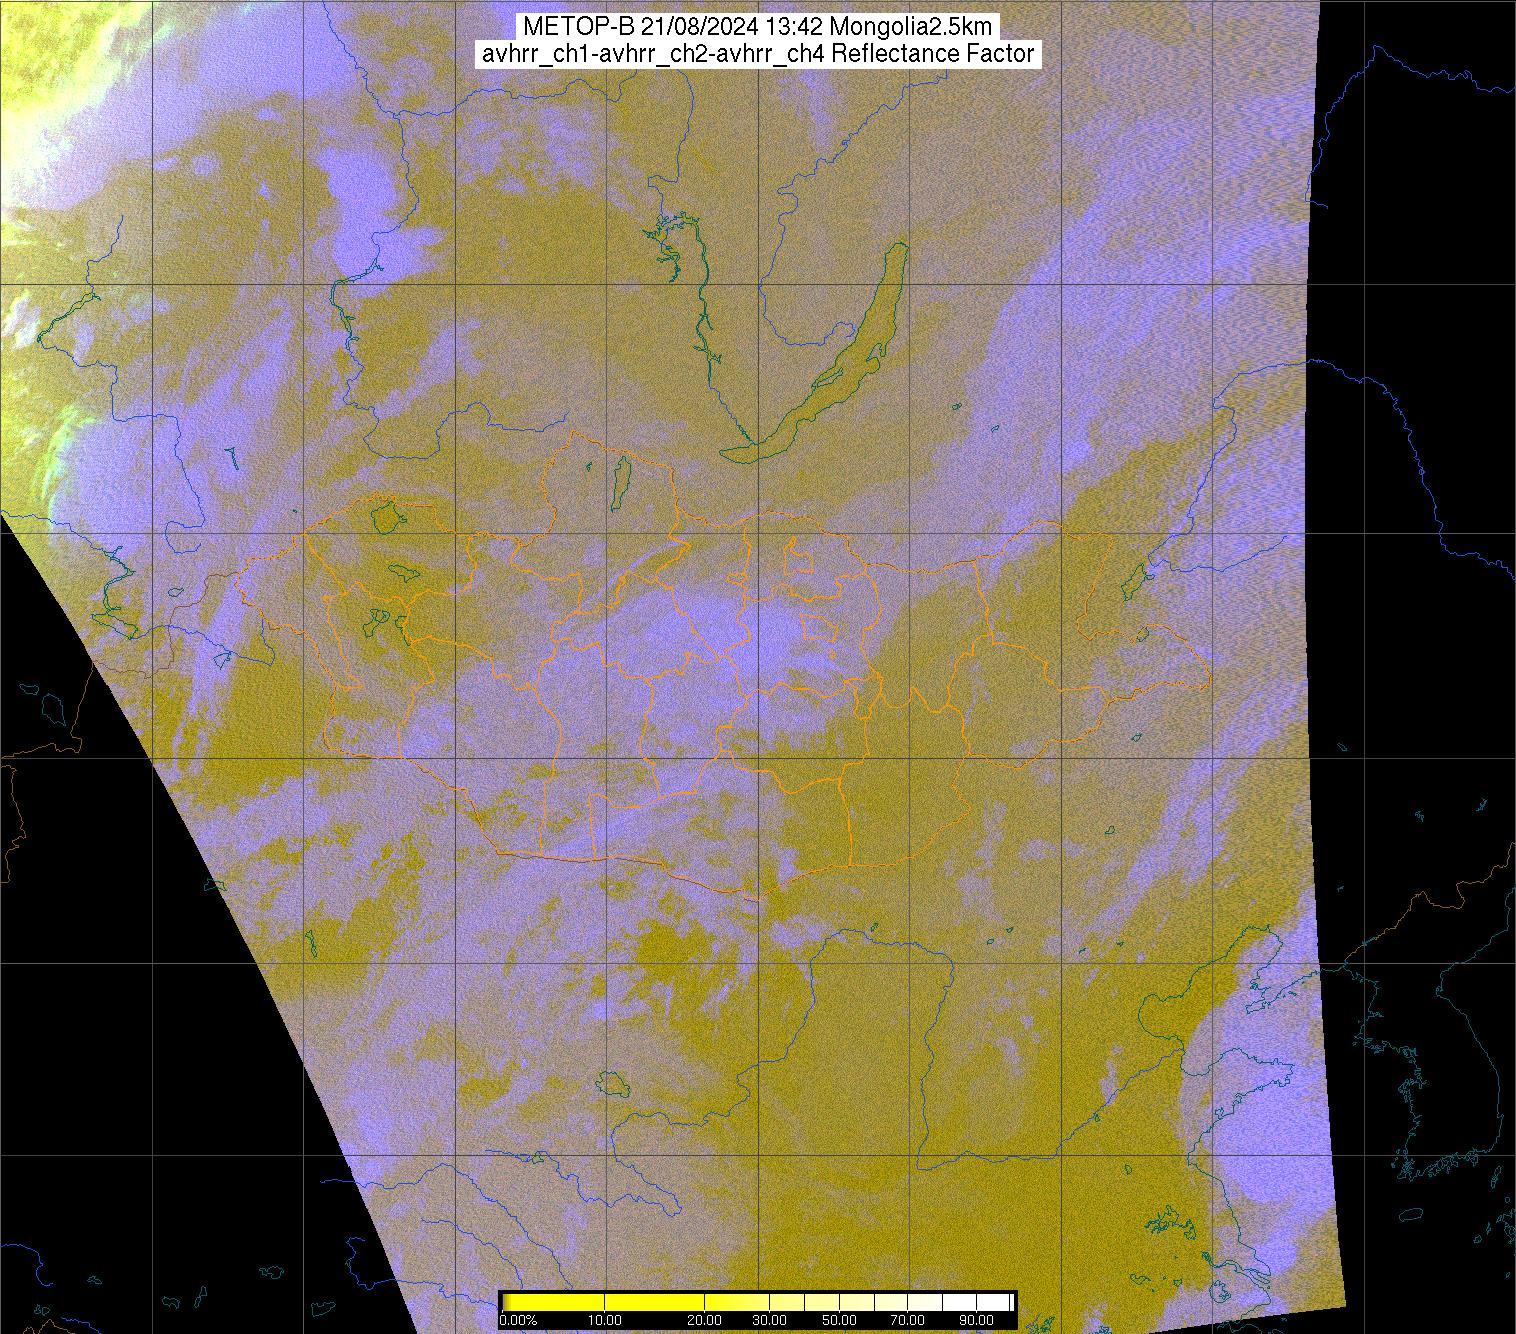Click the 'avhrr_ch1-avhrr_ch2-avhrr_ch4 Reflectance Factor' subtitle
This screenshot has width=1516, height=1334.
tap(758, 54)
